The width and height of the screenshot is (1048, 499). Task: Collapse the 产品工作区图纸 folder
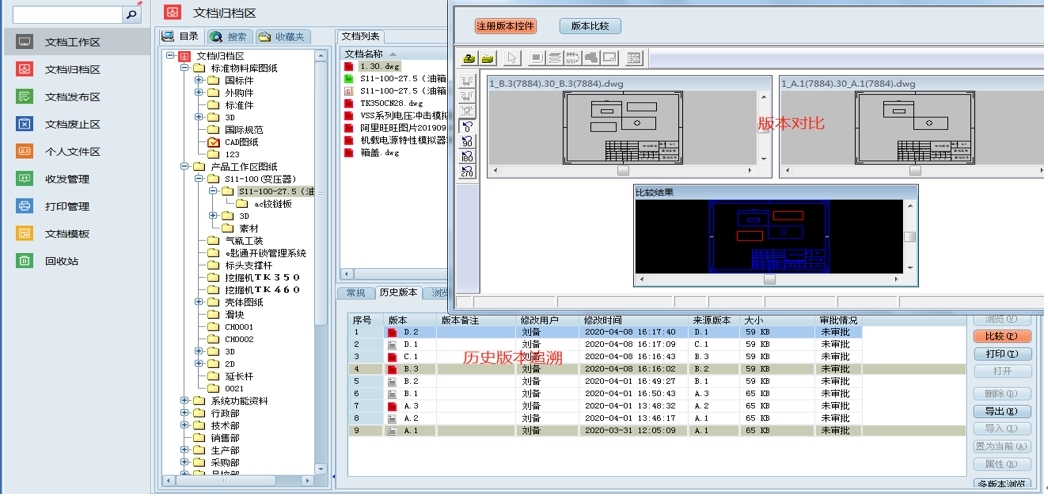tap(184, 166)
